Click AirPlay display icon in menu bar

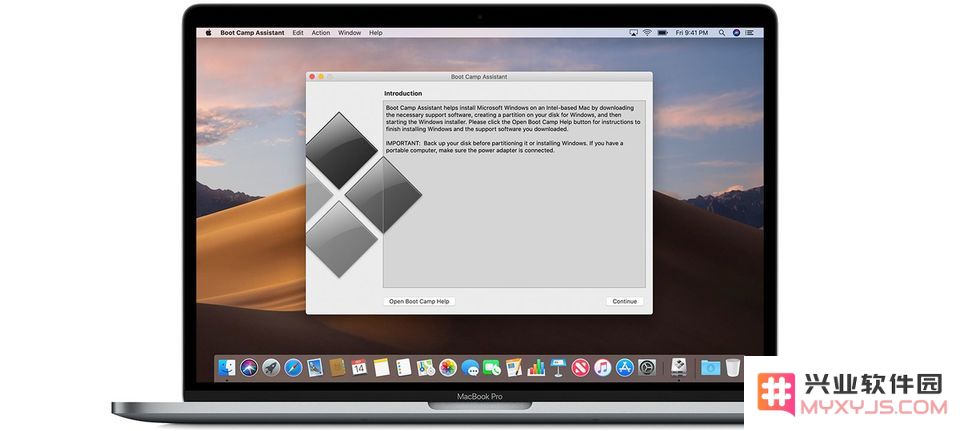pos(634,32)
